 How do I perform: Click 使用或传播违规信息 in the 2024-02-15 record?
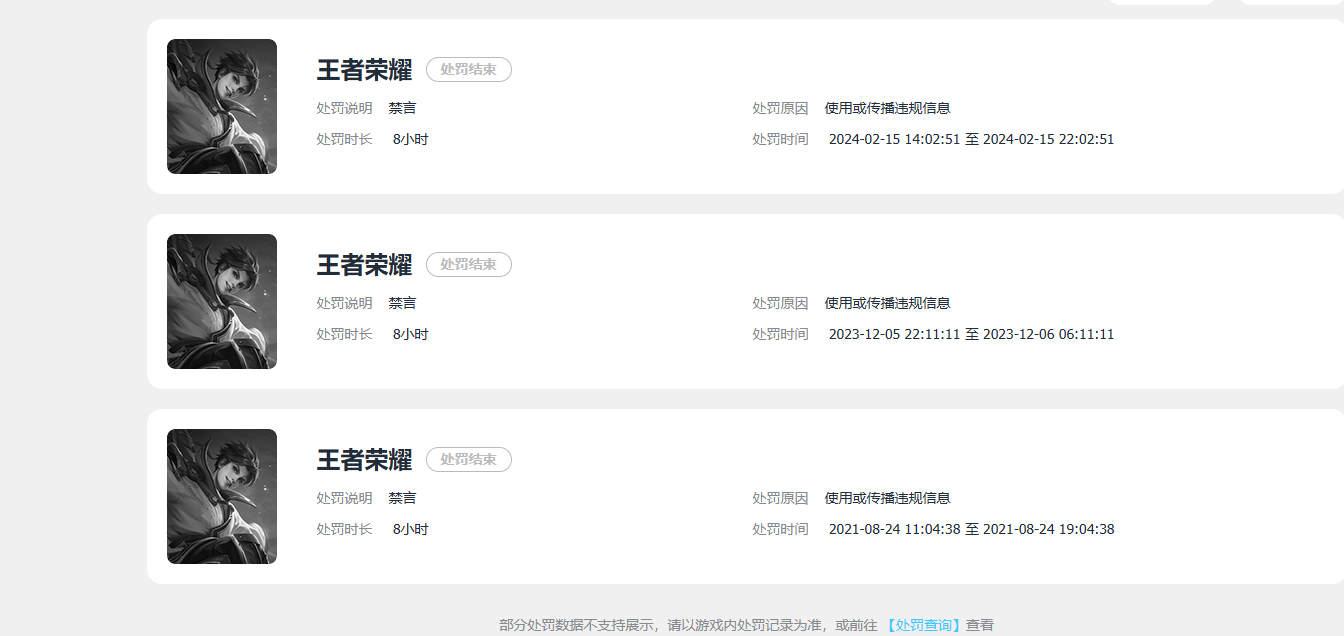(887, 108)
